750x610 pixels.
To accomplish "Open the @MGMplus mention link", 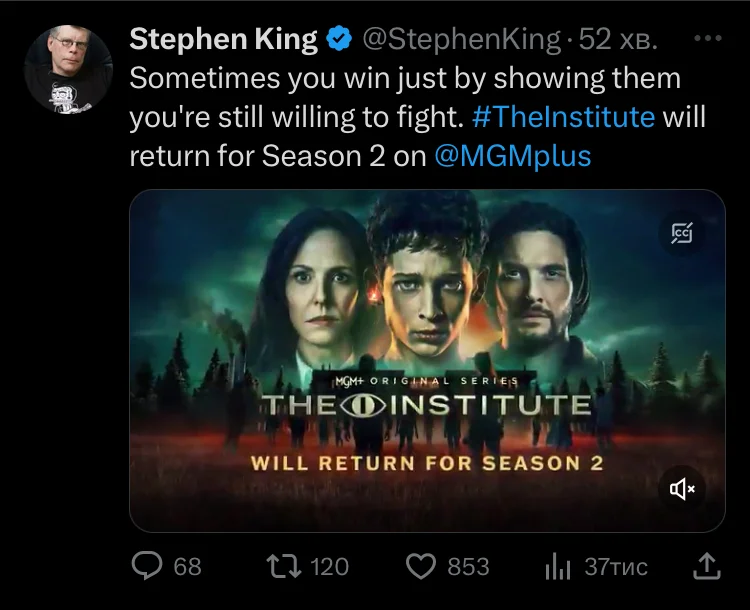I will pos(513,156).
